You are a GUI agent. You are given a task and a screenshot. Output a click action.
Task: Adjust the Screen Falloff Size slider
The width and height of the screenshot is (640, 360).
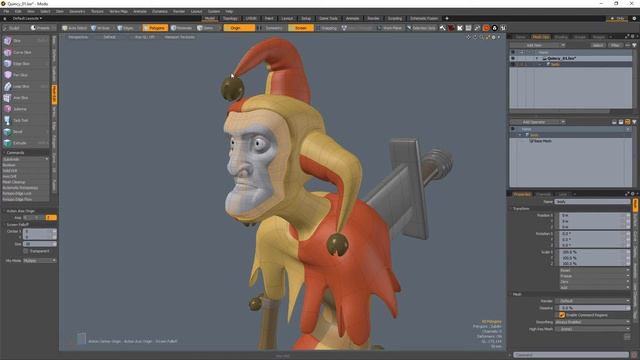pos(40,244)
